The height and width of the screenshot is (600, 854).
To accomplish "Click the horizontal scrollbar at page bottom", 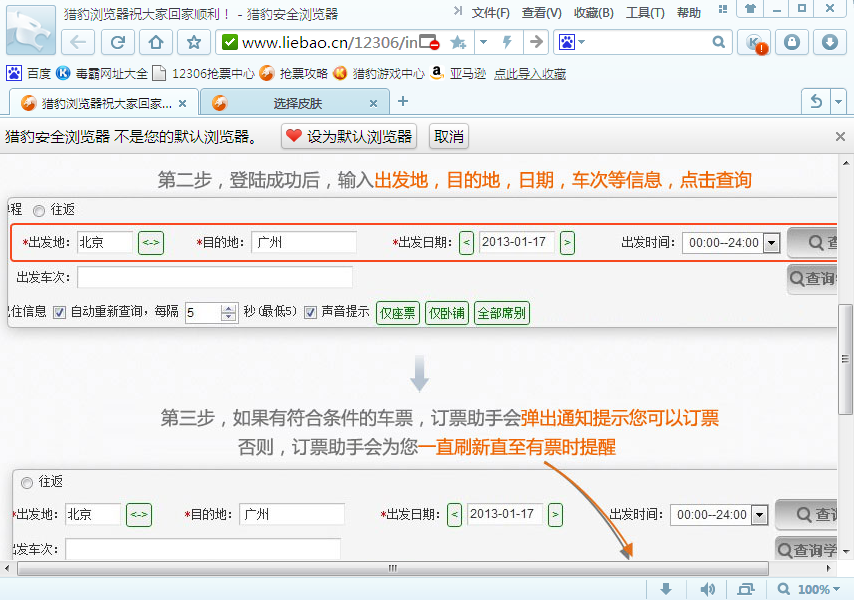I will click(x=392, y=568).
